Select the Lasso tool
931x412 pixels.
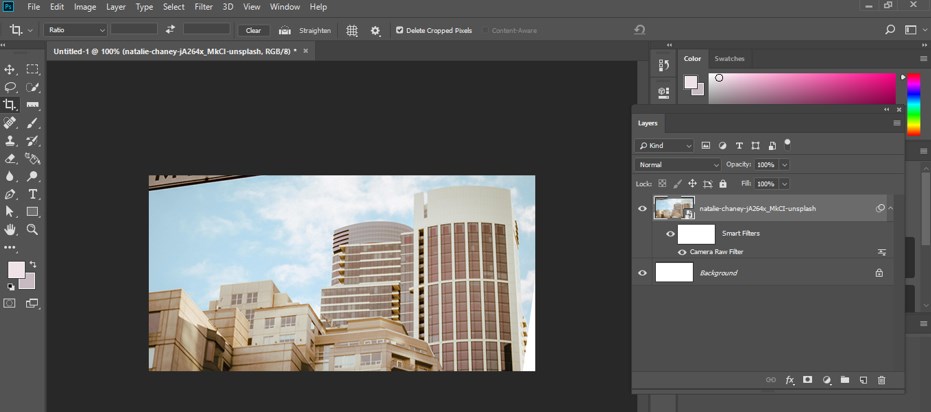(10, 87)
